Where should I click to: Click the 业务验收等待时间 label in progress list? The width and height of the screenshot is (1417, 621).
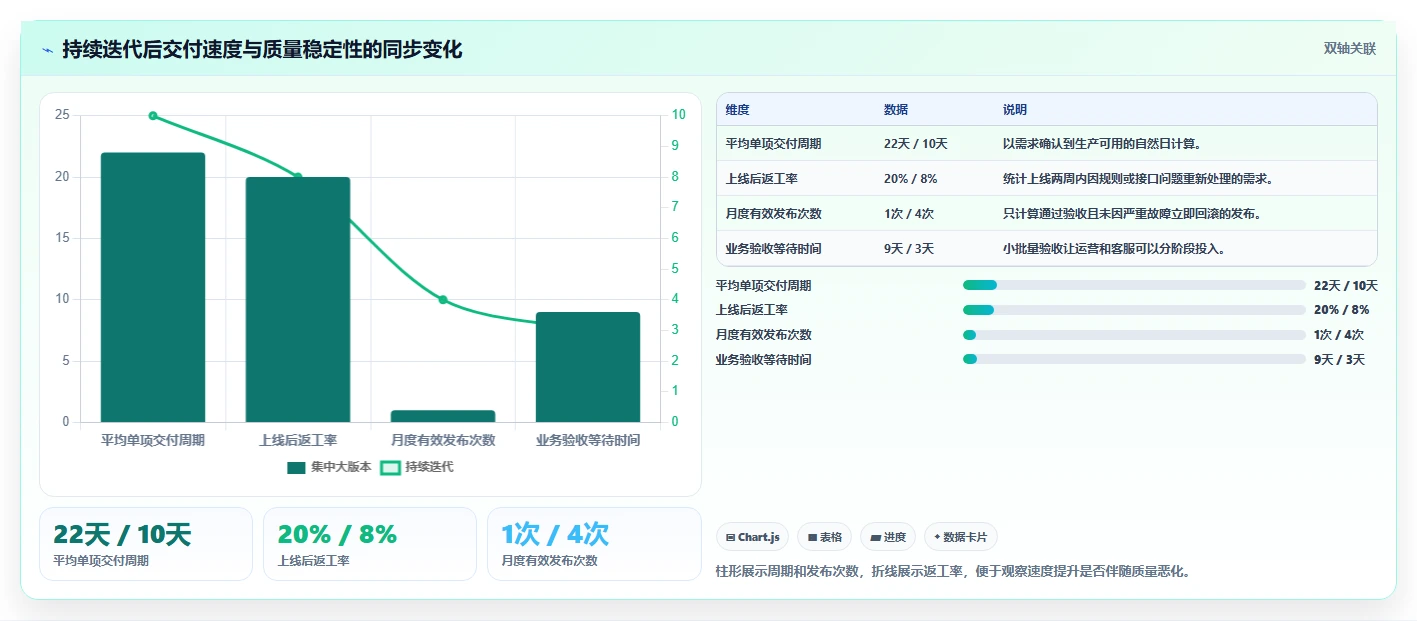(x=764, y=359)
